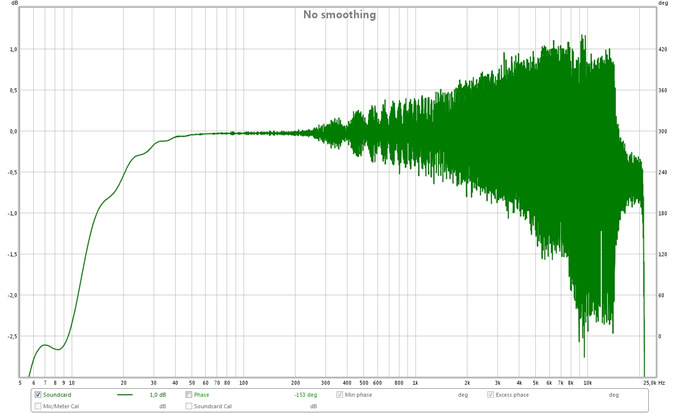Enable the Mic/Meter Cal checkbox
Screen dimensions: 680x413
38,406
